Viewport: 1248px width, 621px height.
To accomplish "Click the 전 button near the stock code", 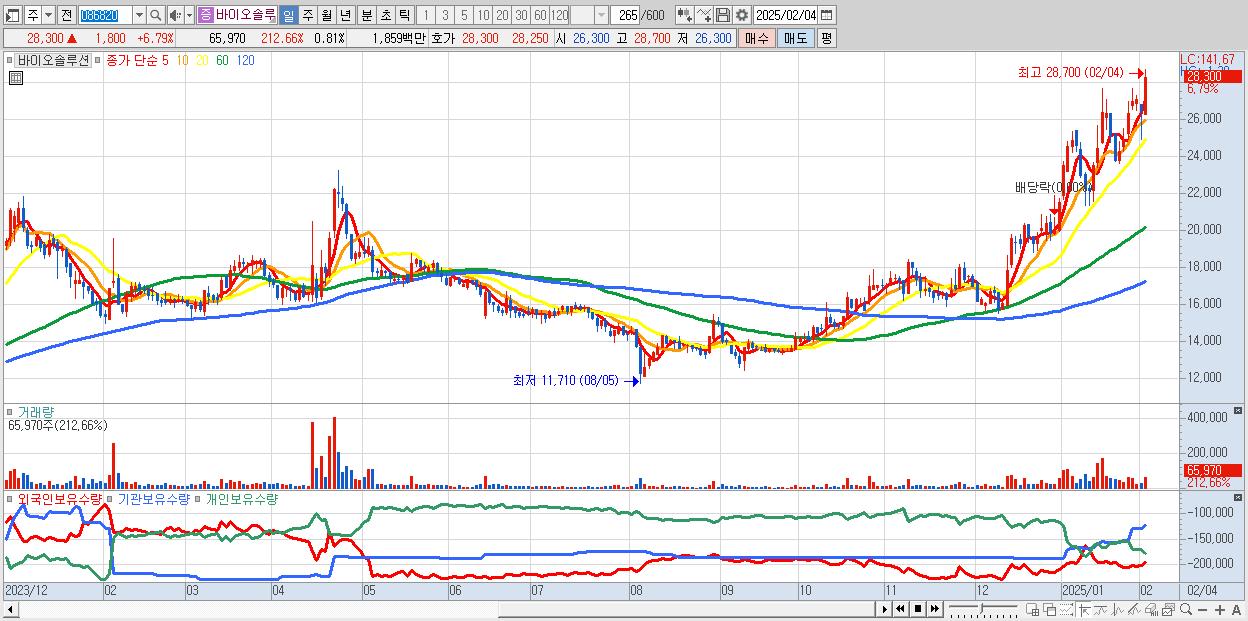I will click(x=67, y=15).
